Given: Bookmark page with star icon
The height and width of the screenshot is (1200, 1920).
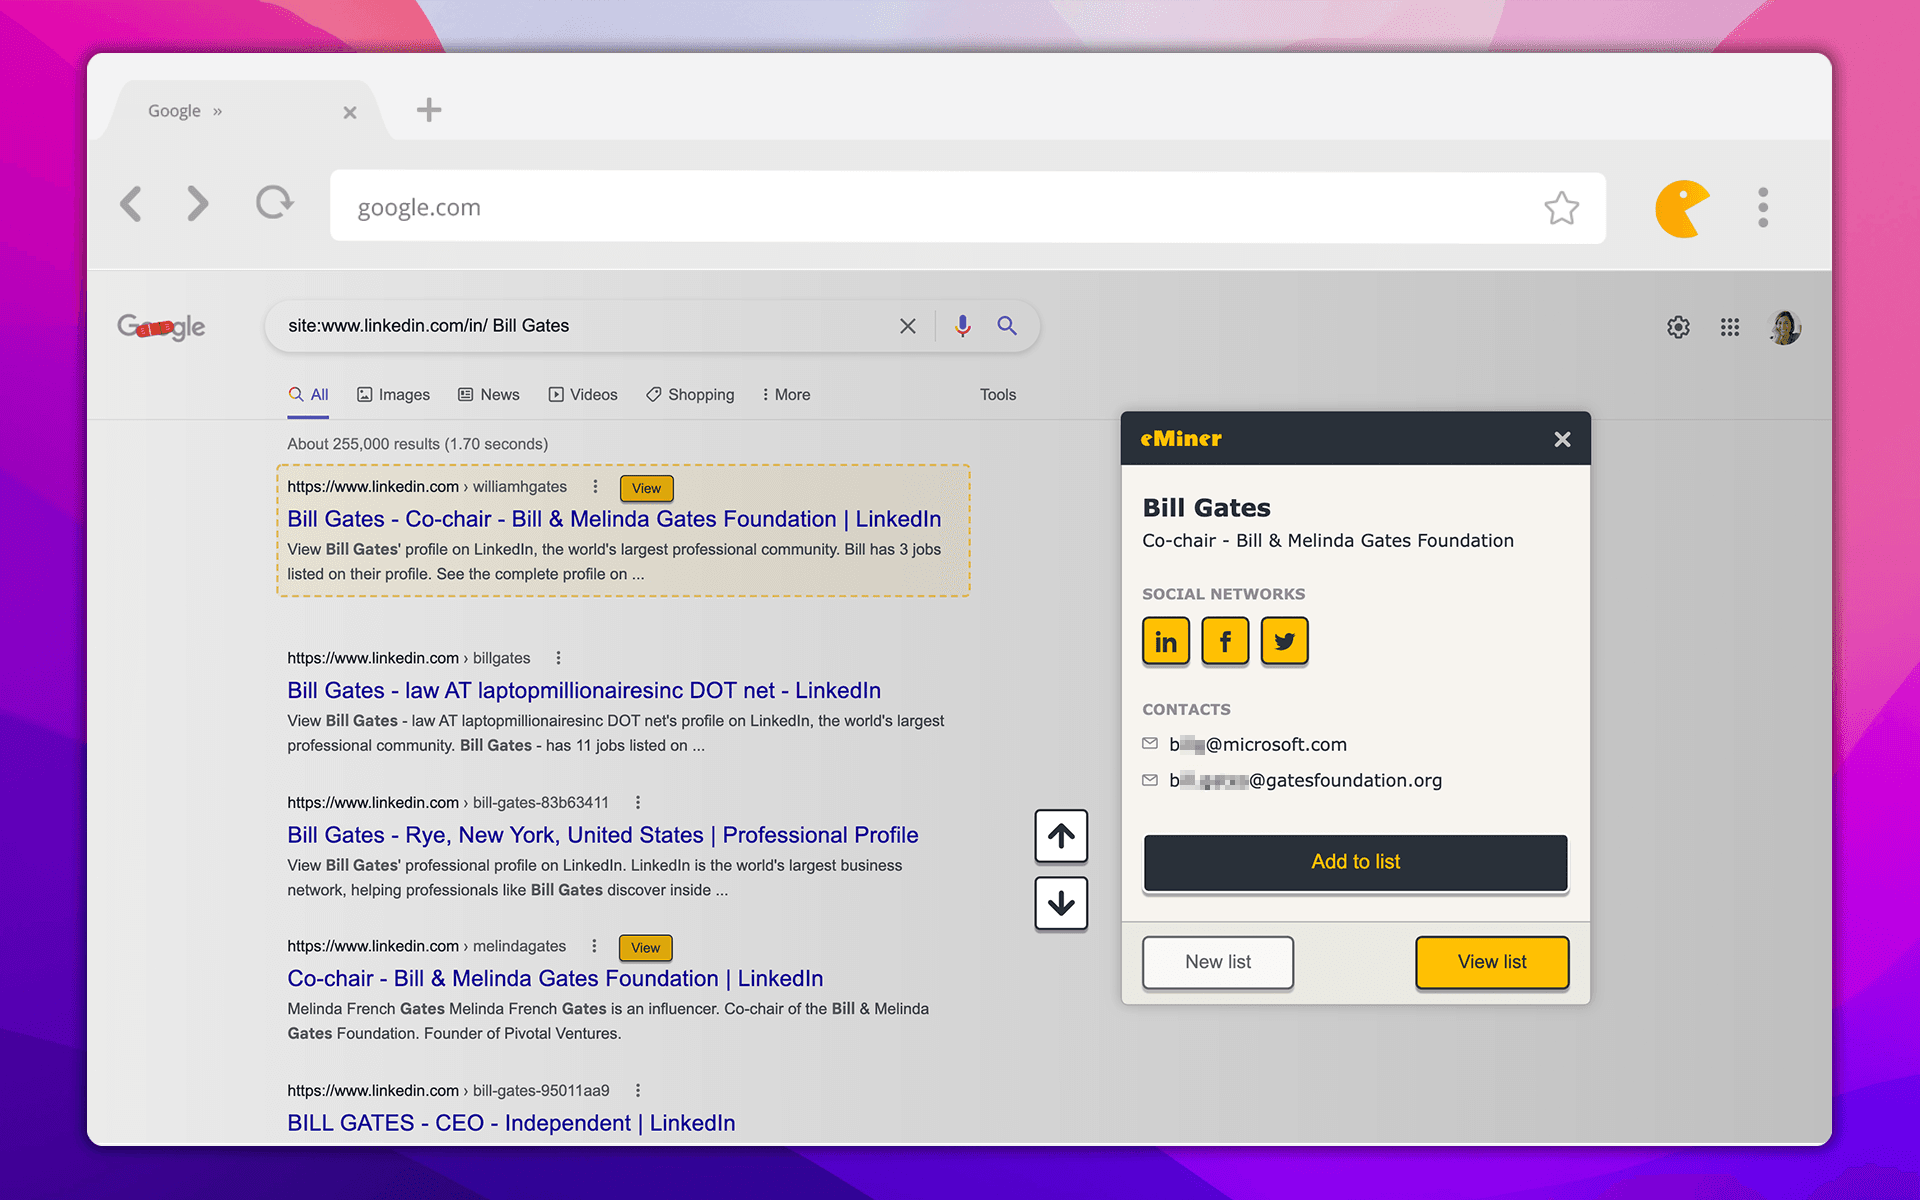Looking at the screenshot, I should click(1561, 208).
